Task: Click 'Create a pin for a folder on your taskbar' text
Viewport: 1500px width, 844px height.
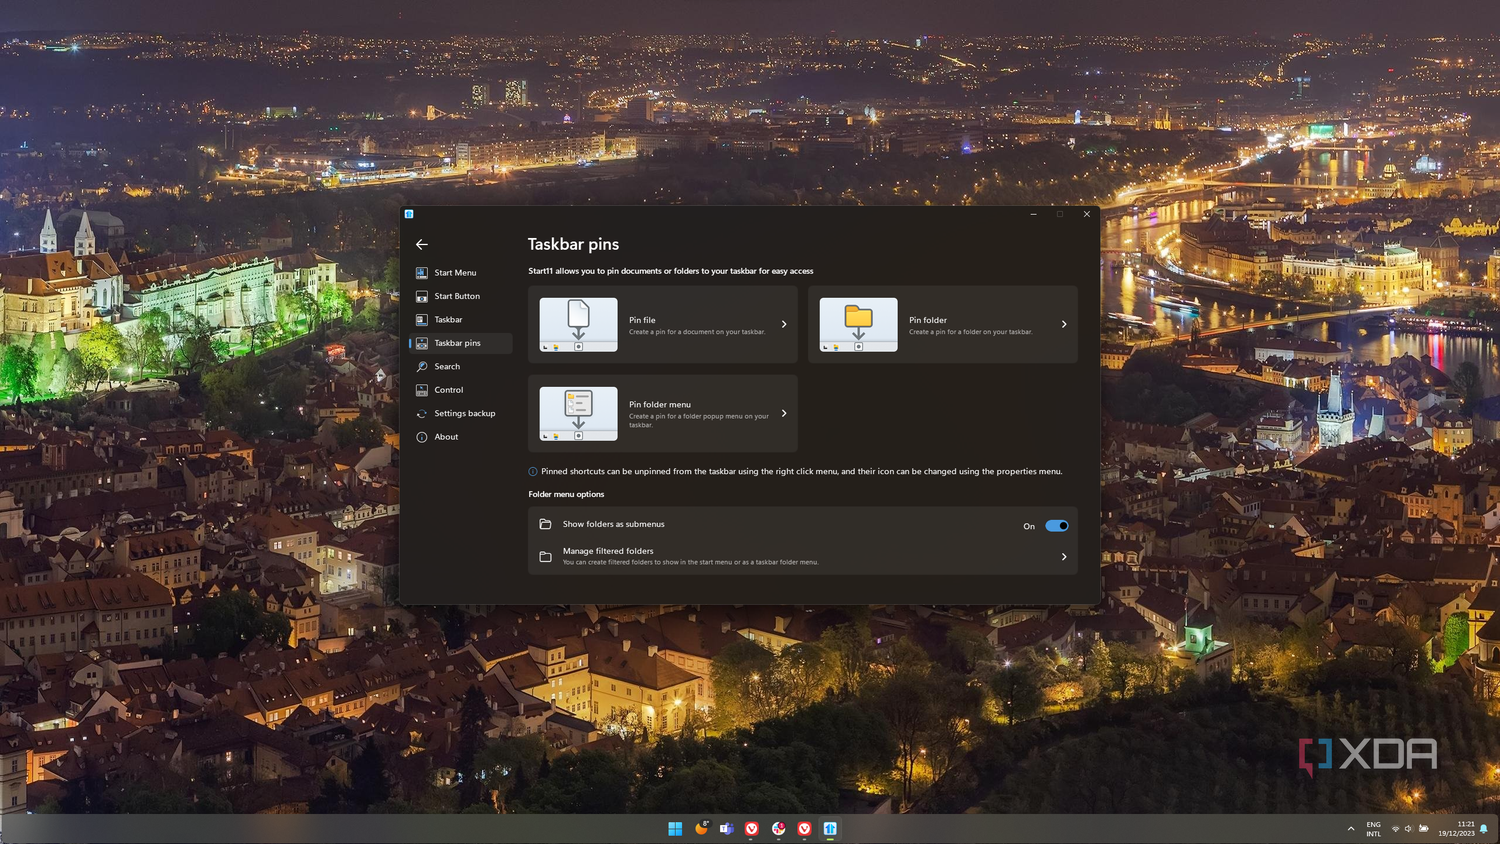Action: click(x=970, y=332)
